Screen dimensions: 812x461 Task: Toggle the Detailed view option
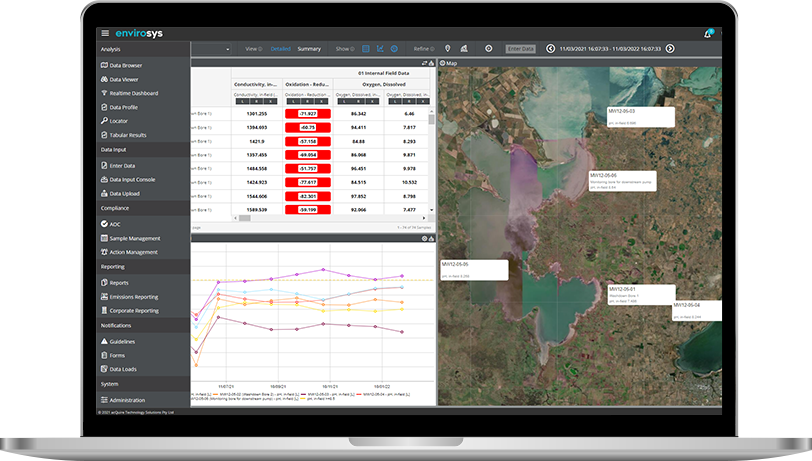tap(281, 48)
